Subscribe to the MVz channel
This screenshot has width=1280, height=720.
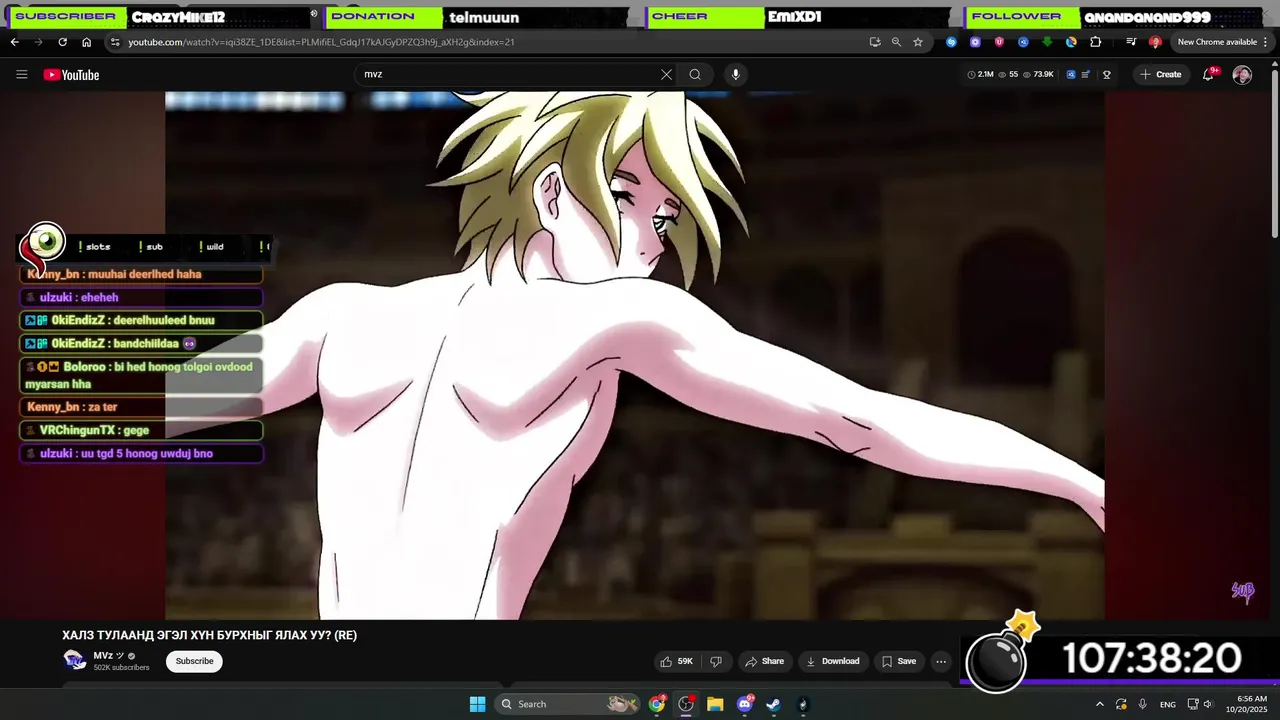pyautogui.click(x=194, y=661)
